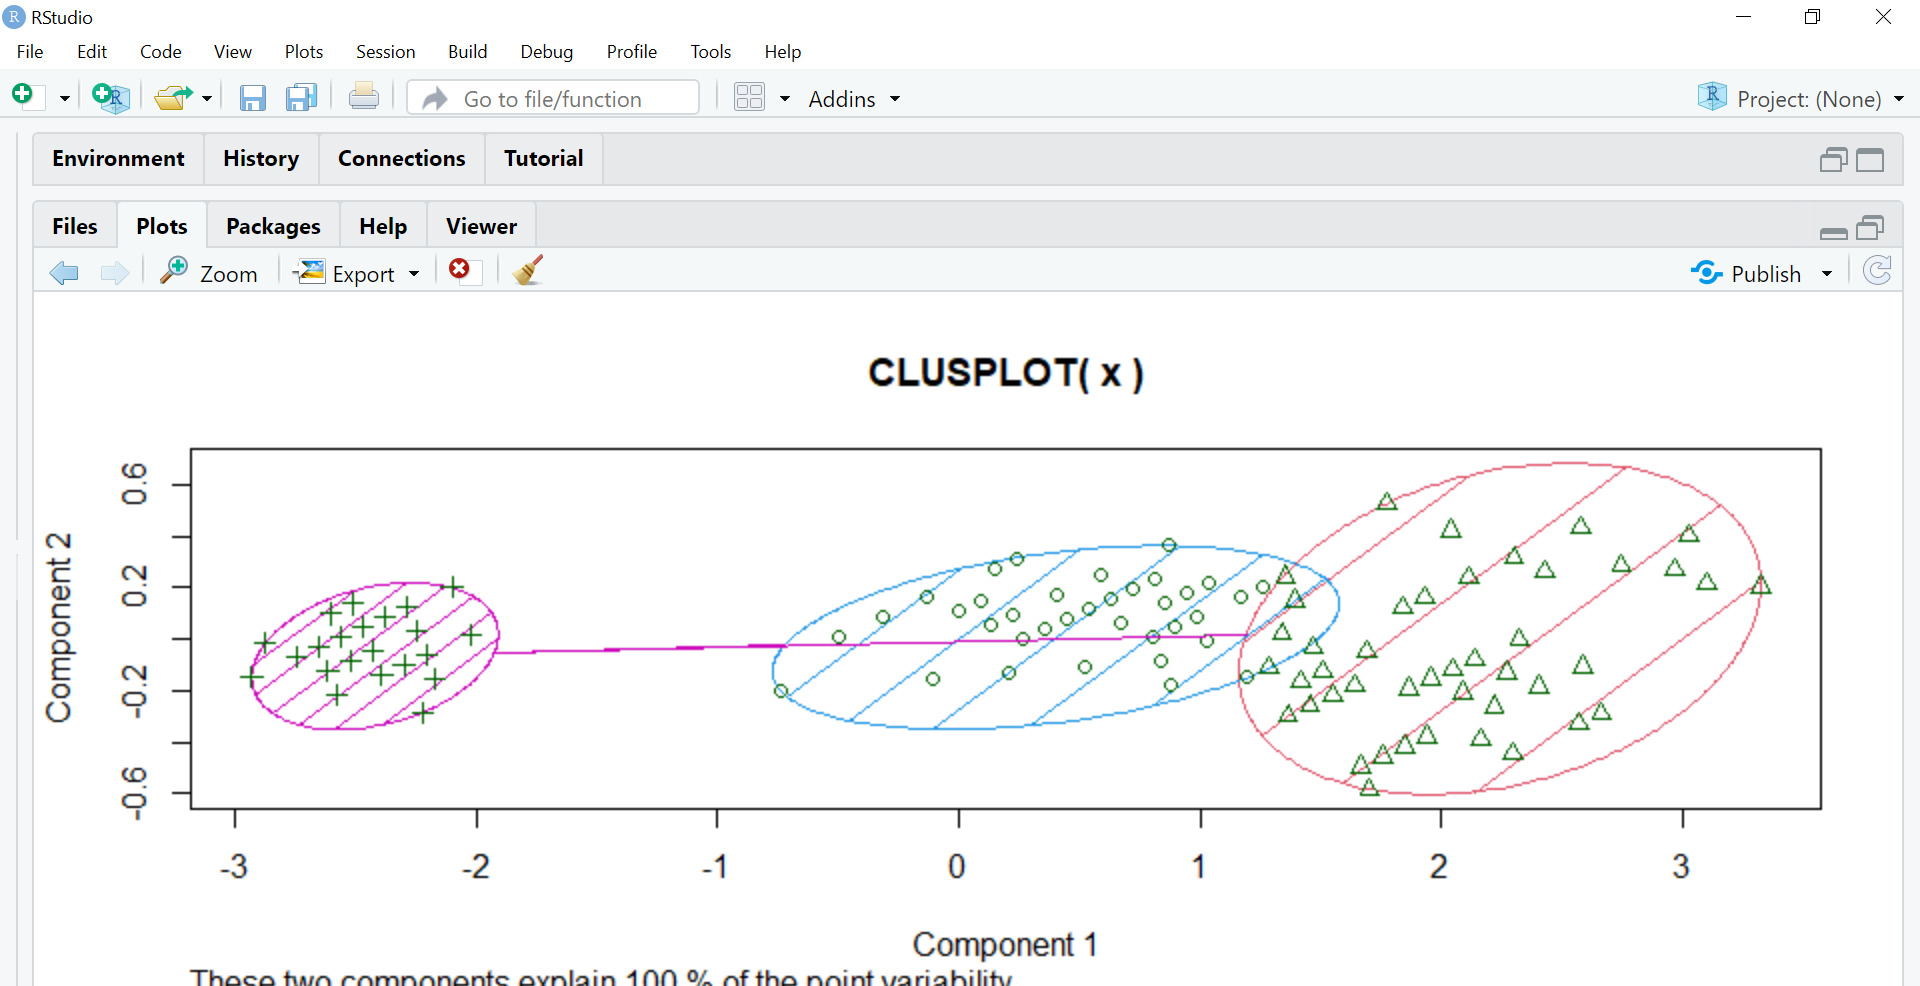Click the blue hatched cluster ellipse
This screenshot has height=986, width=1920.
[x=1056, y=638]
